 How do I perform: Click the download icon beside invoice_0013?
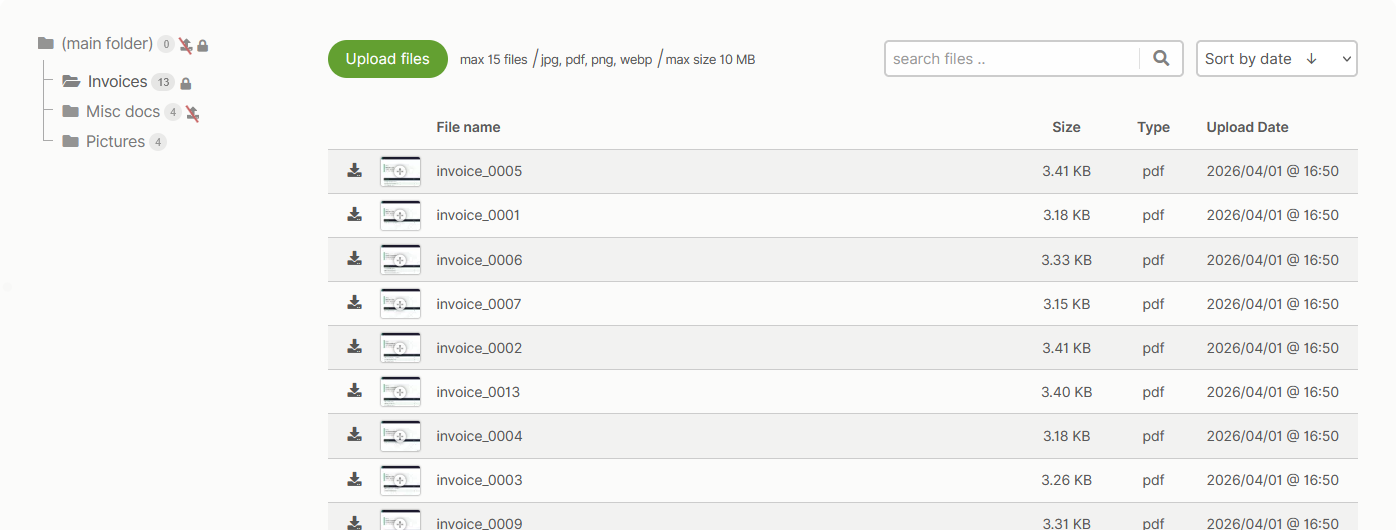coord(354,391)
